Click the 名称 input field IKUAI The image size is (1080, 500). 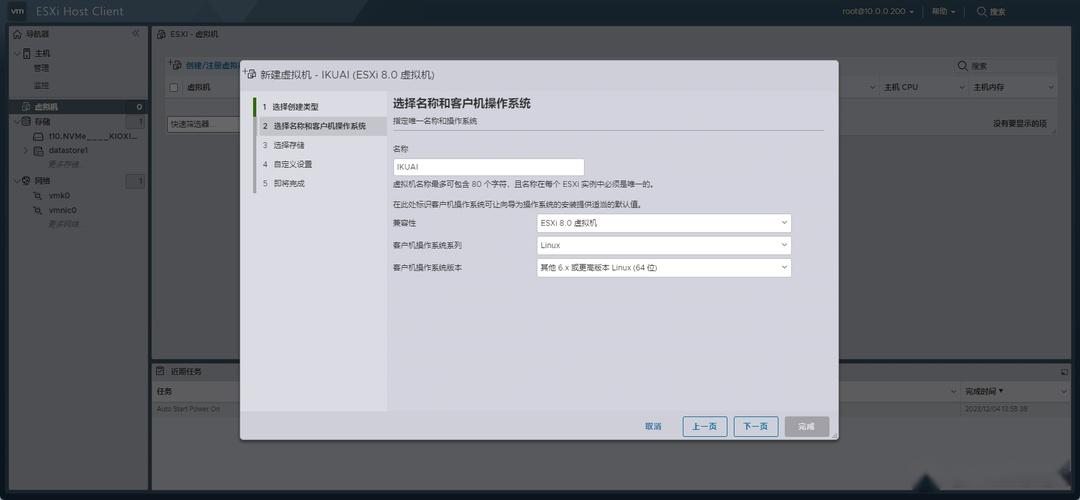[x=489, y=167]
